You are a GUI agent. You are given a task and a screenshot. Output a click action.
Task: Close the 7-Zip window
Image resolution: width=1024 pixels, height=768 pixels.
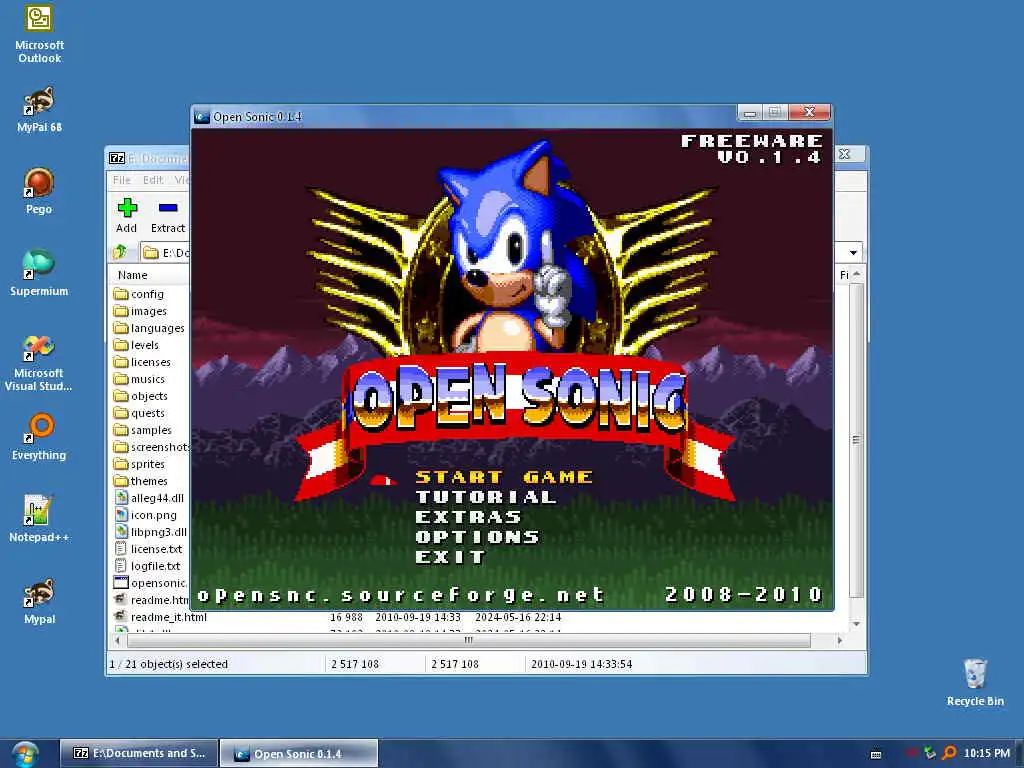pos(844,154)
